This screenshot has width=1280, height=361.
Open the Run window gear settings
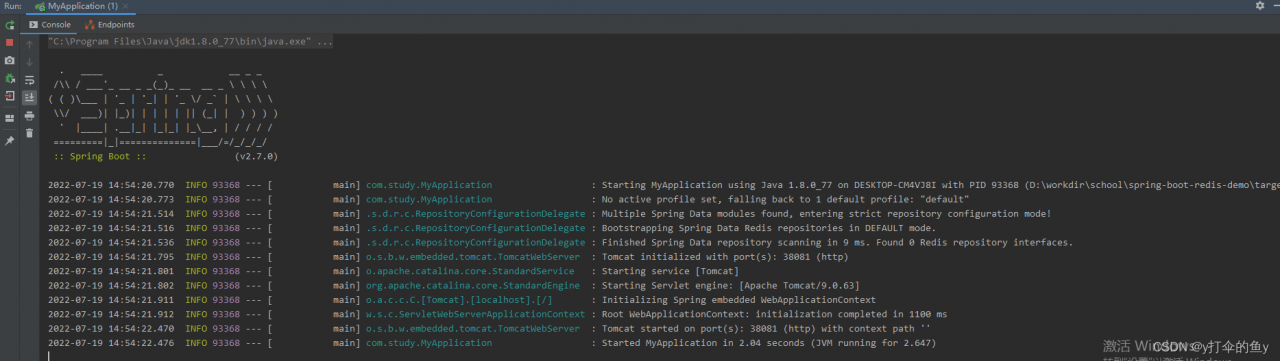(x=1260, y=6)
